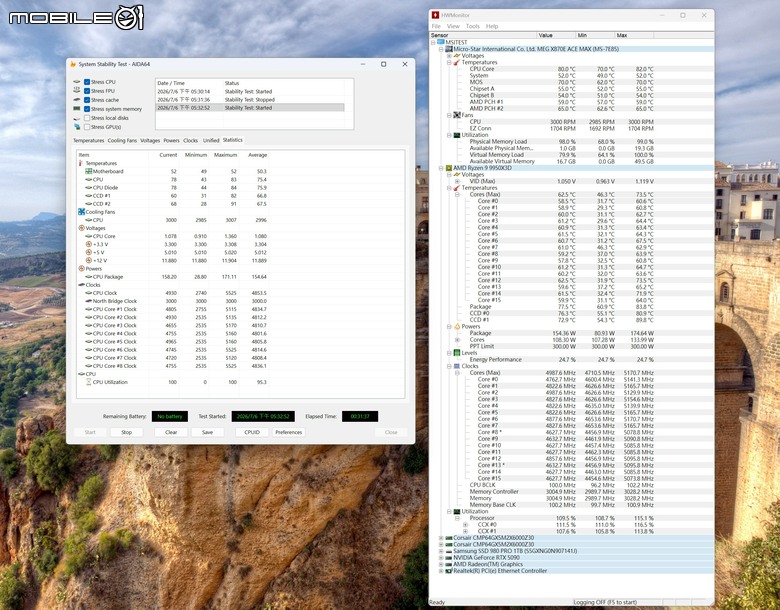Image resolution: width=780 pixels, height=610 pixels.
Task: Click the icon of AIDA64 Powers group
Action: tap(82, 268)
